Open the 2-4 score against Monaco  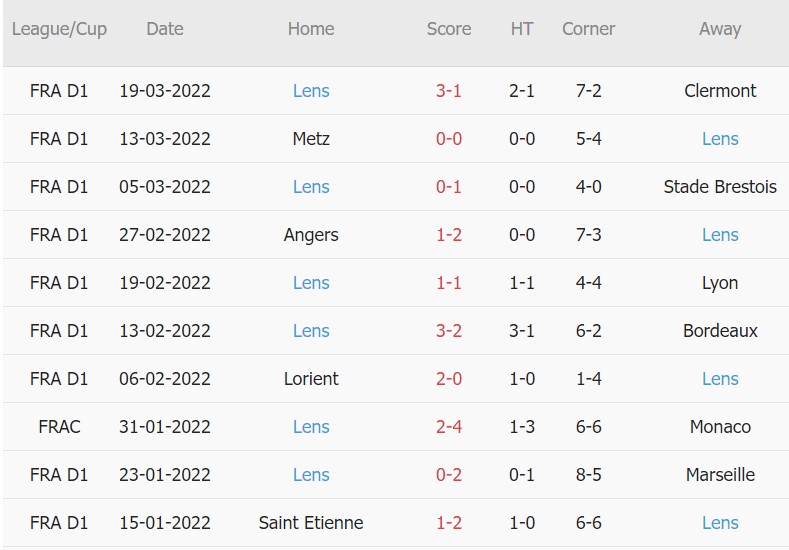[448, 427]
